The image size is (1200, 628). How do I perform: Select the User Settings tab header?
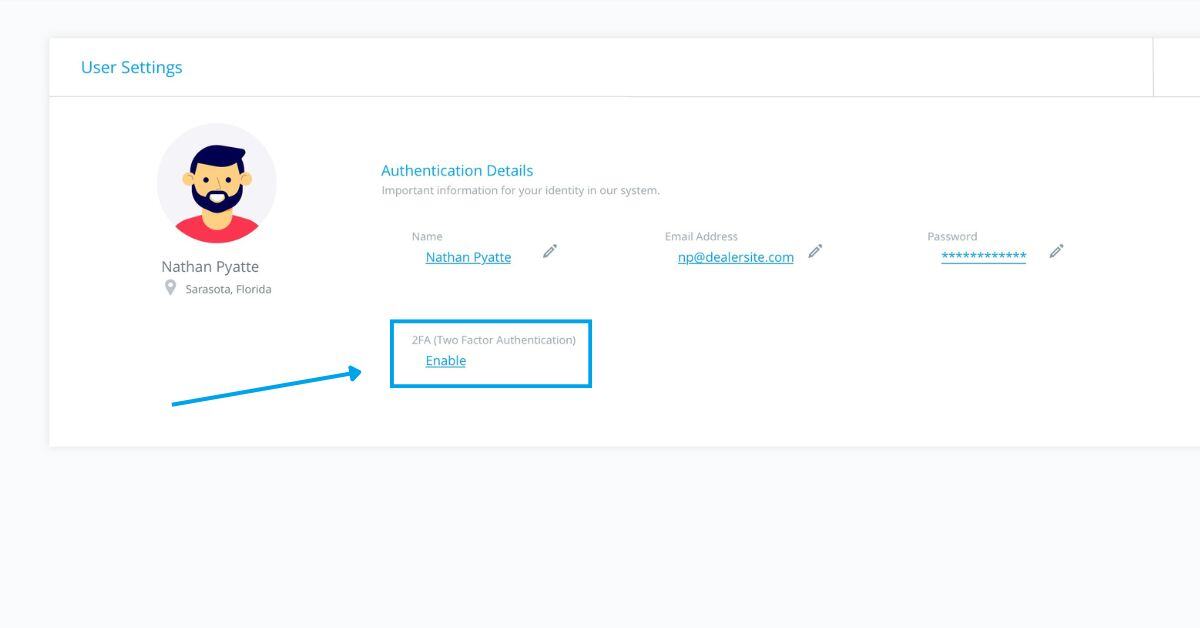pos(131,67)
